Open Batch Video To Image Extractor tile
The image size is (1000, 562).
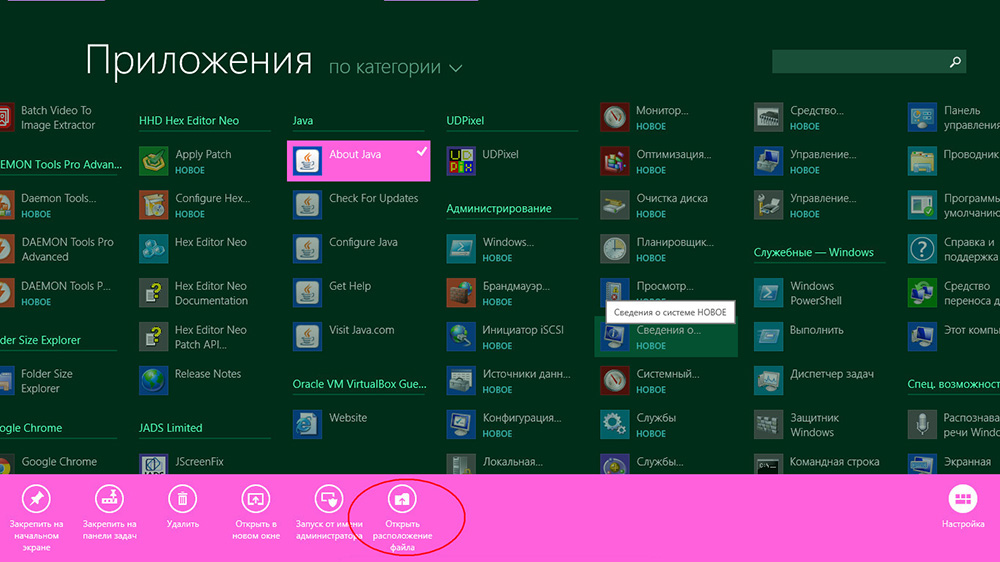point(50,117)
